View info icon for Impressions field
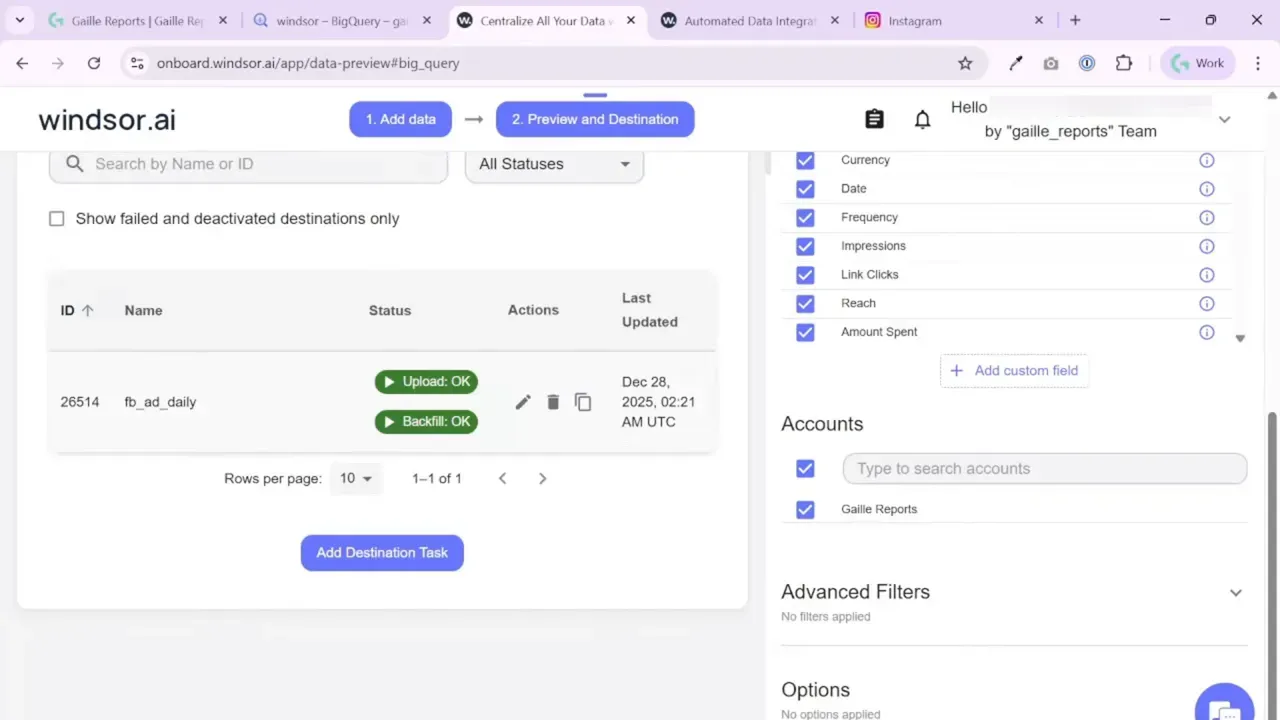This screenshot has width=1280, height=720. (x=1207, y=246)
